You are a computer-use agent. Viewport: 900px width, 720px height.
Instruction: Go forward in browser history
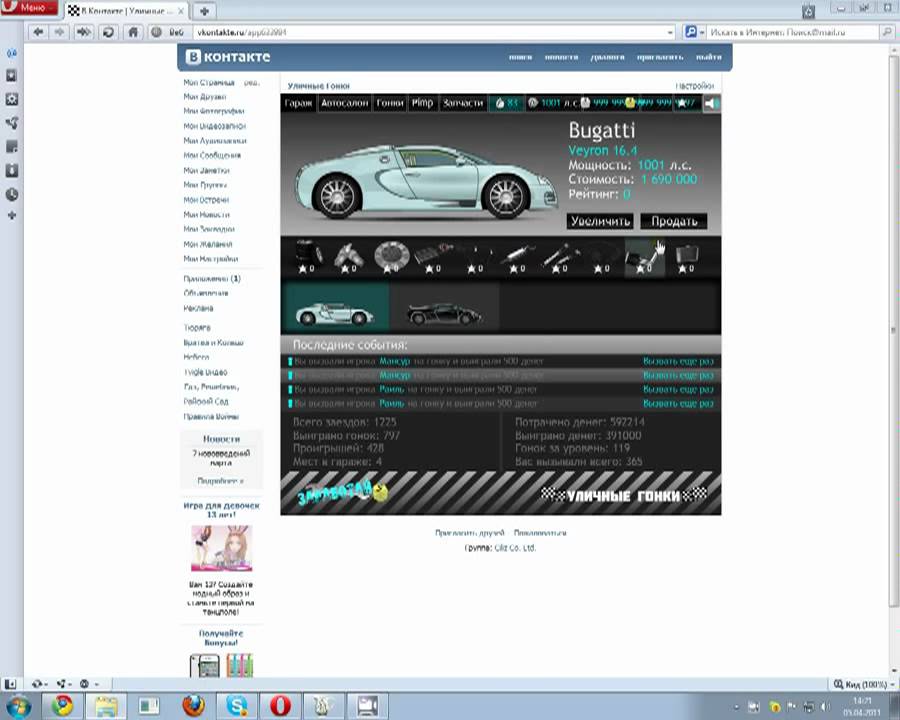coord(59,32)
